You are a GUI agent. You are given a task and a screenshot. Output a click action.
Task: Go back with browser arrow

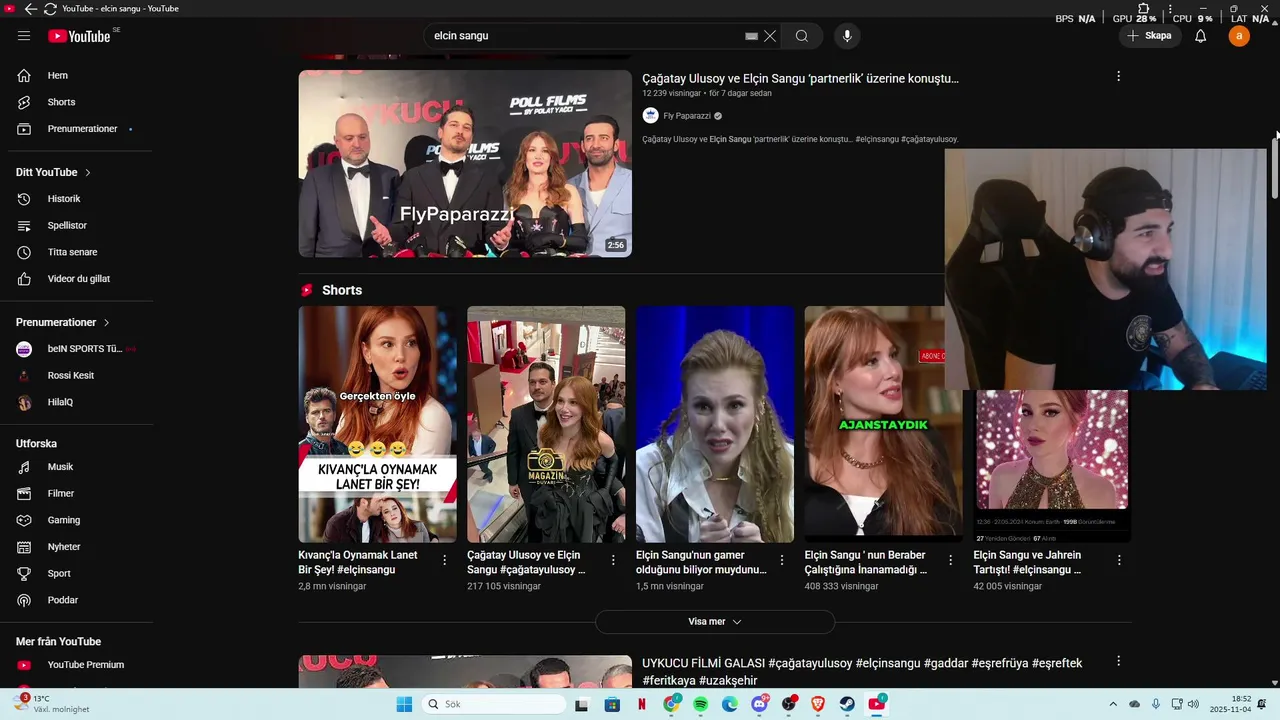[x=31, y=9]
